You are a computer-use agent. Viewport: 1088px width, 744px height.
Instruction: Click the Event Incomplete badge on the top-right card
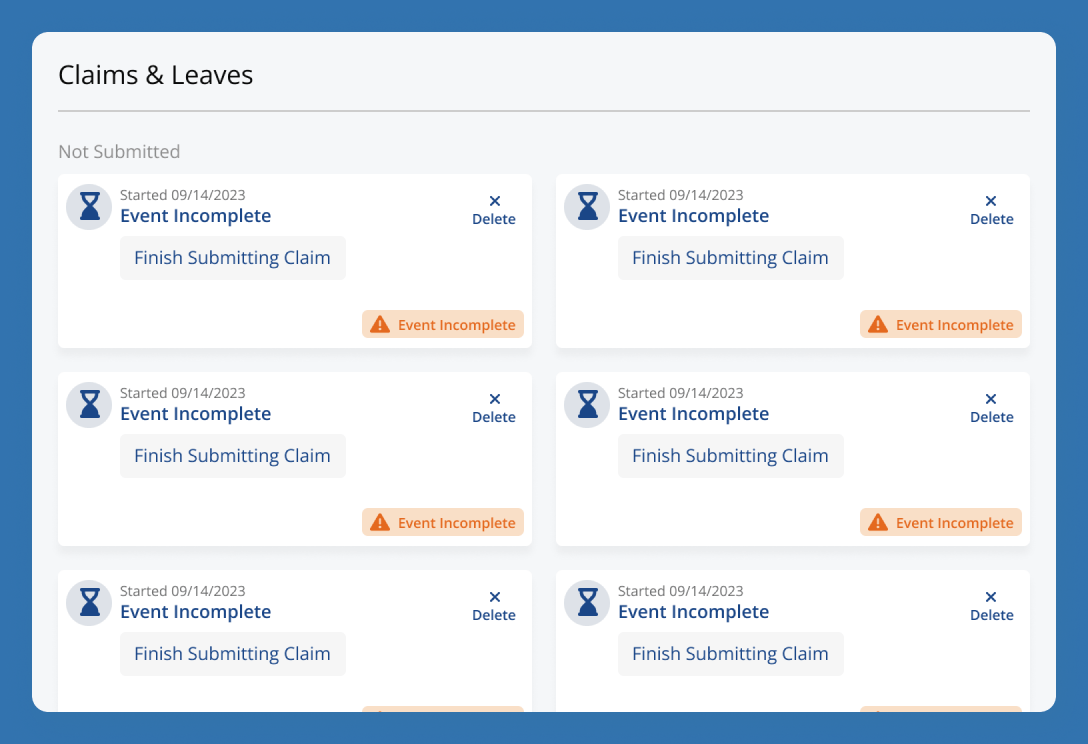(940, 324)
